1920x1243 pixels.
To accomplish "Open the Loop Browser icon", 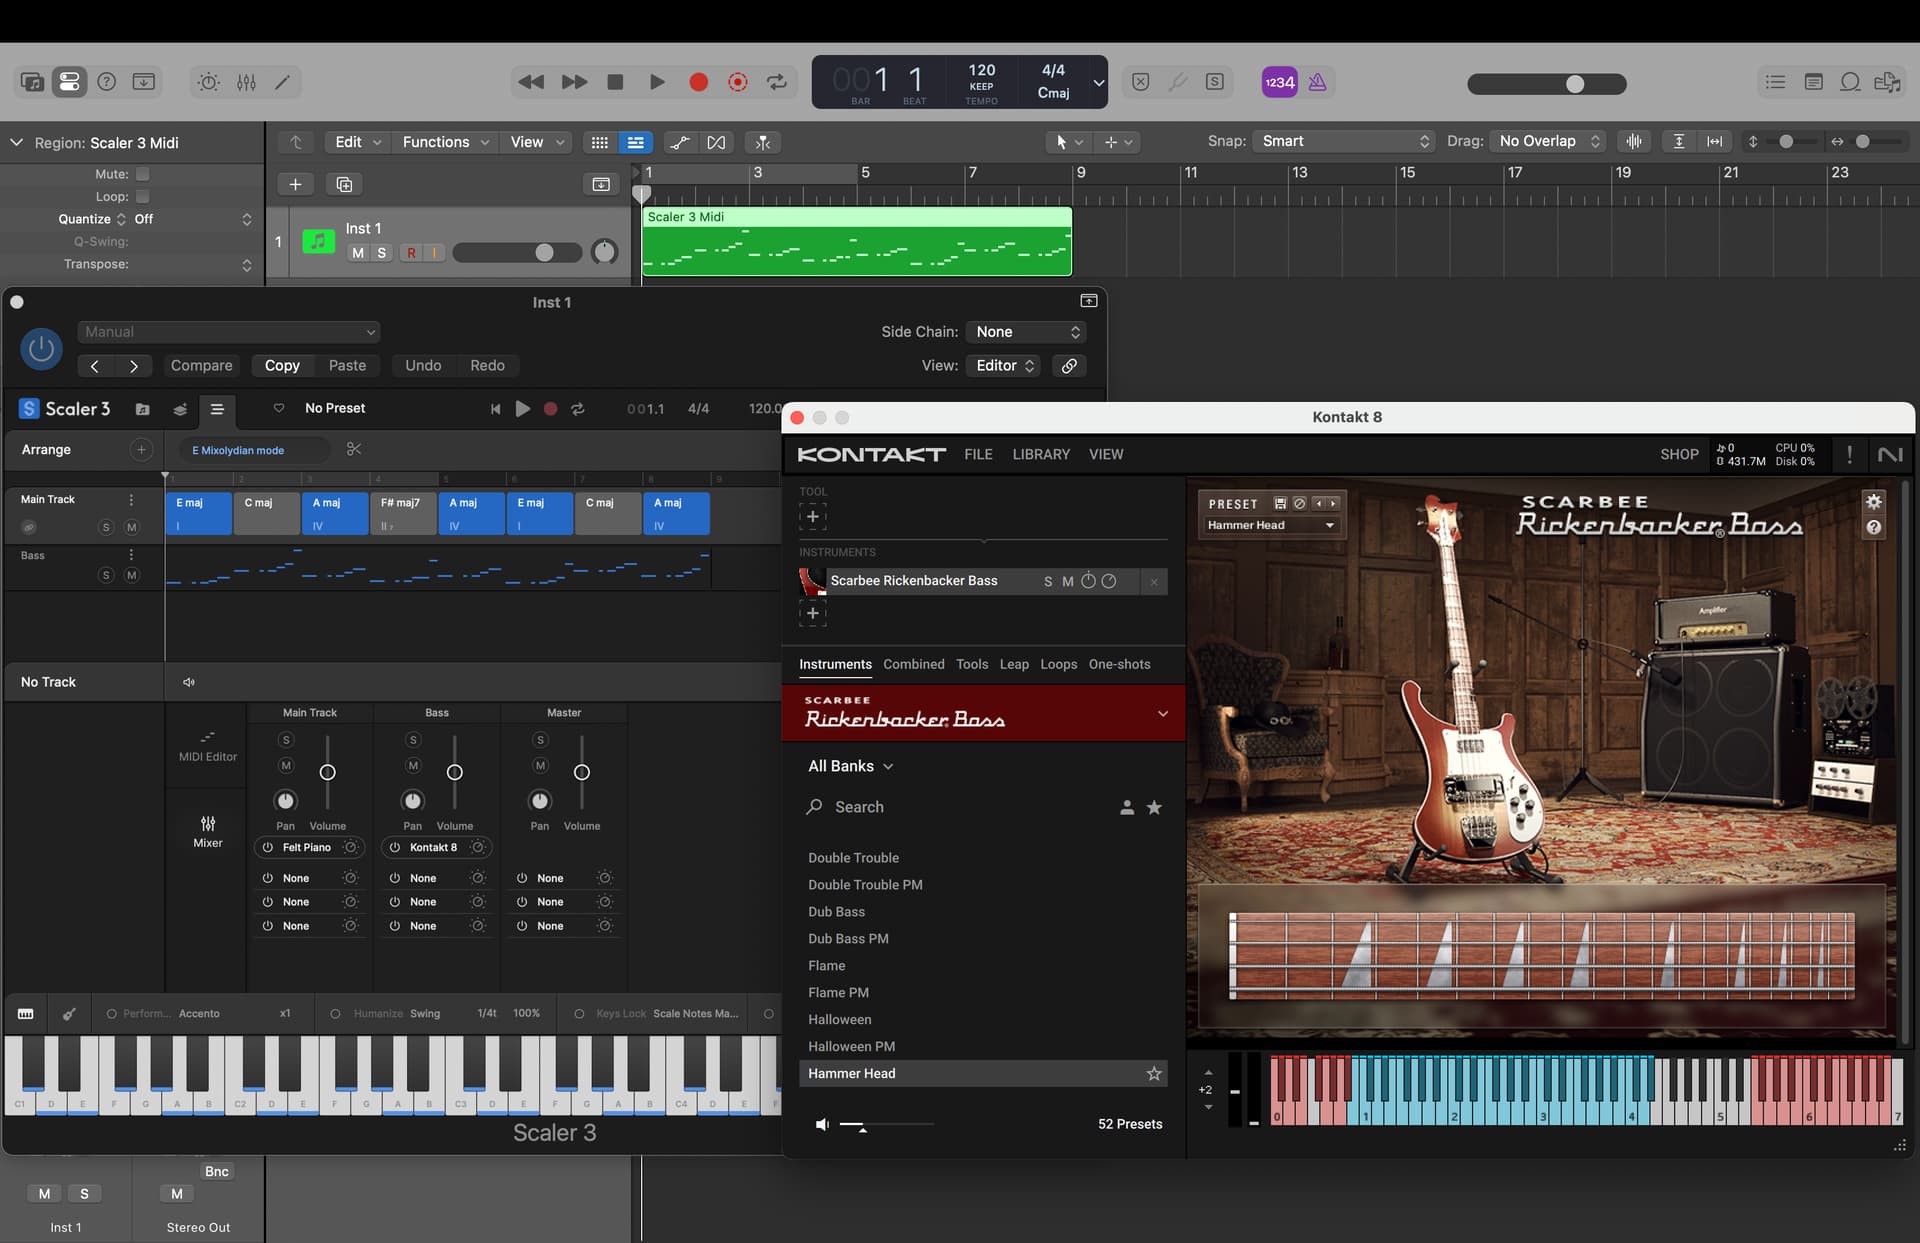I will point(1850,82).
